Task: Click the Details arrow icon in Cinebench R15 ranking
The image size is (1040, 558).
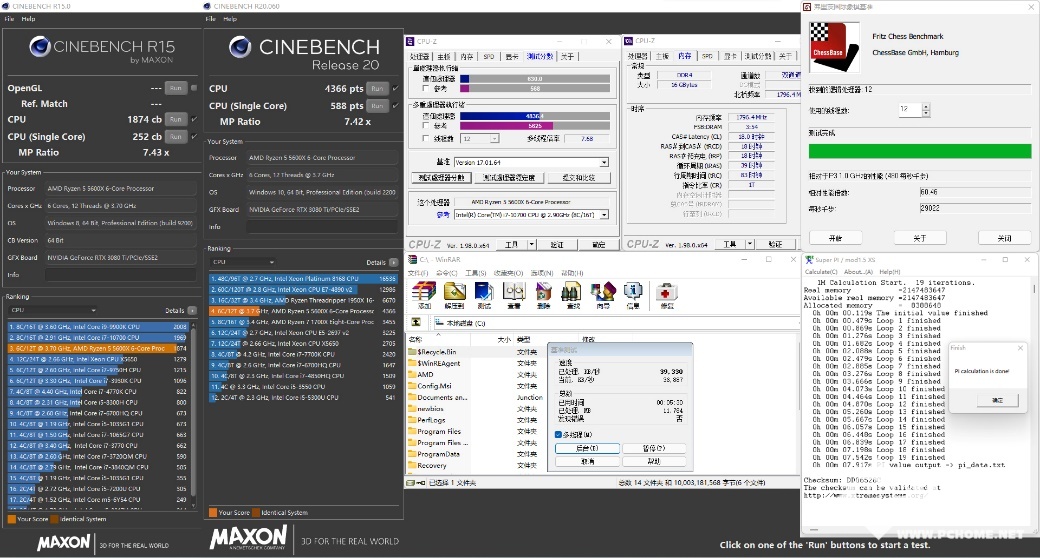Action: [192, 311]
